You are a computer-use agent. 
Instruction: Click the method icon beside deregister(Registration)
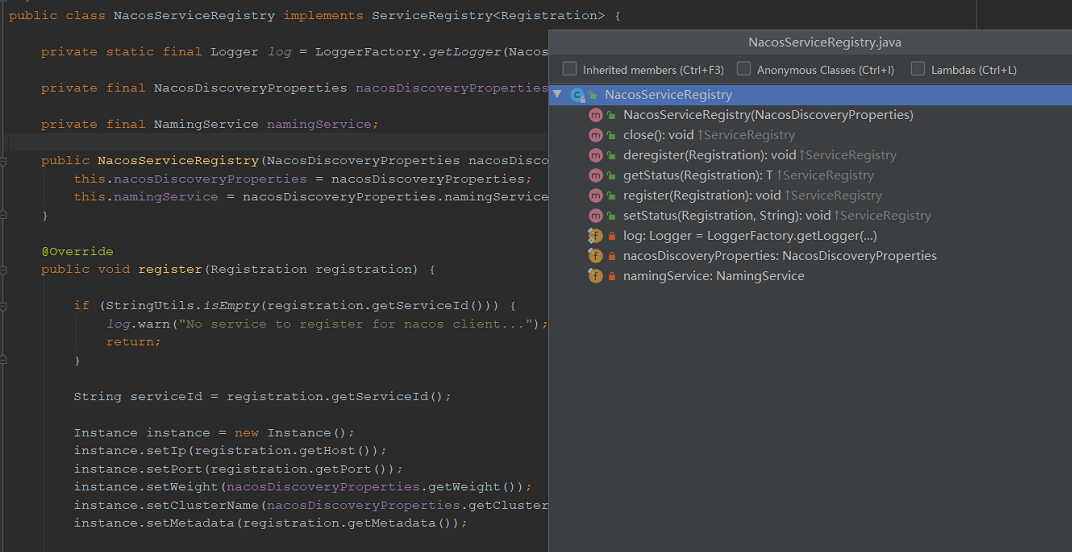[x=595, y=155]
